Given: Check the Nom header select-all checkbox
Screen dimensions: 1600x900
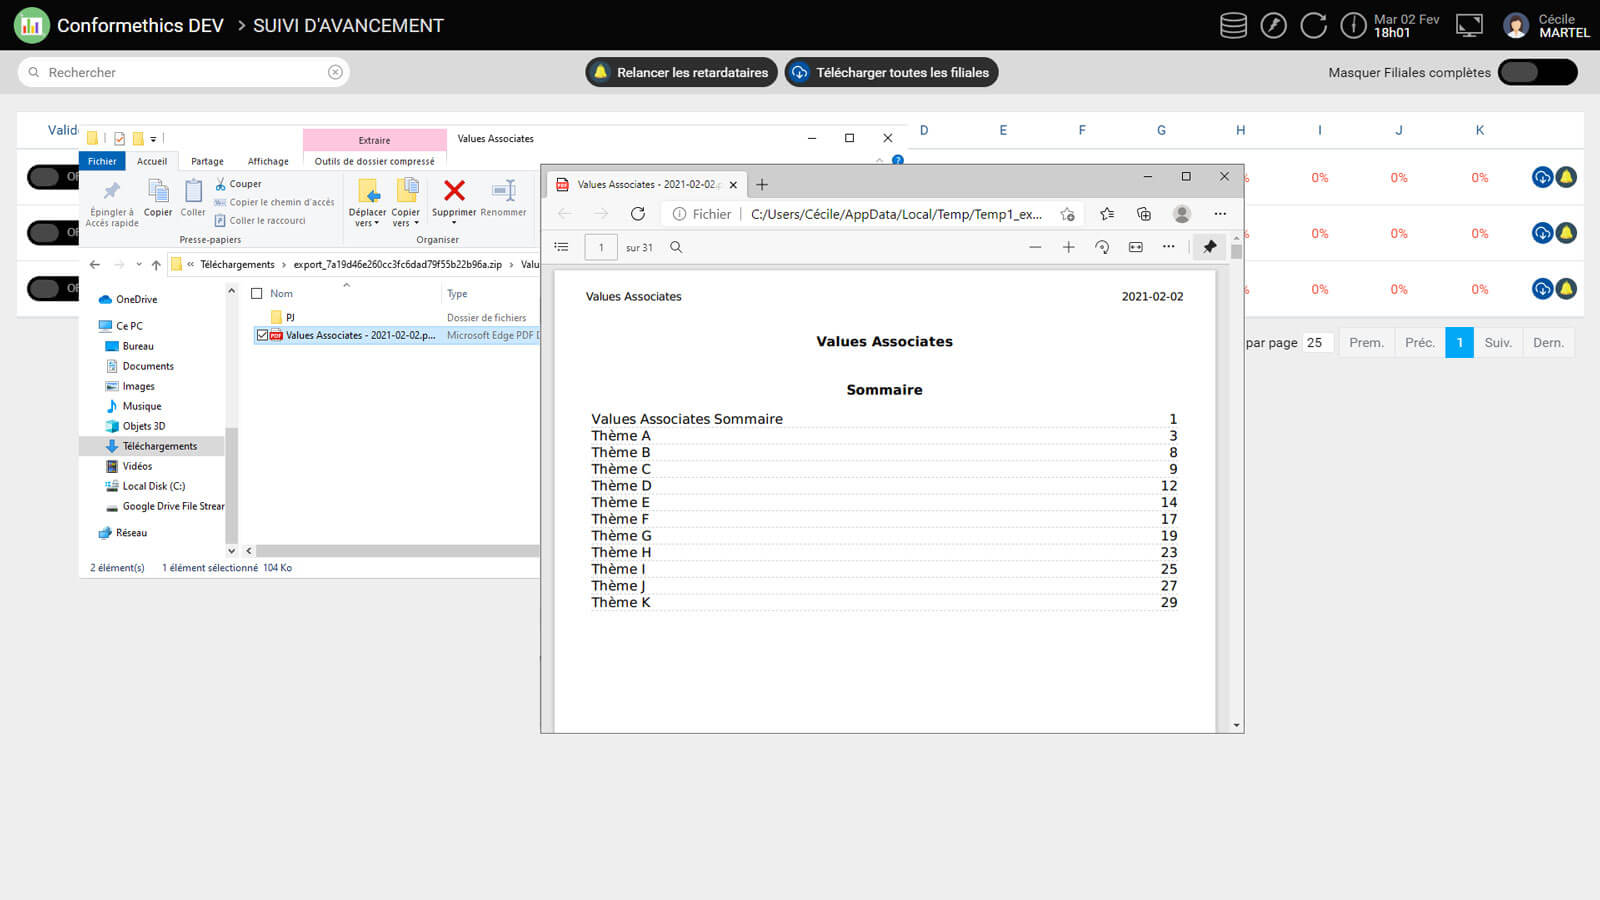Looking at the screenshot, I should pos(257,294).
